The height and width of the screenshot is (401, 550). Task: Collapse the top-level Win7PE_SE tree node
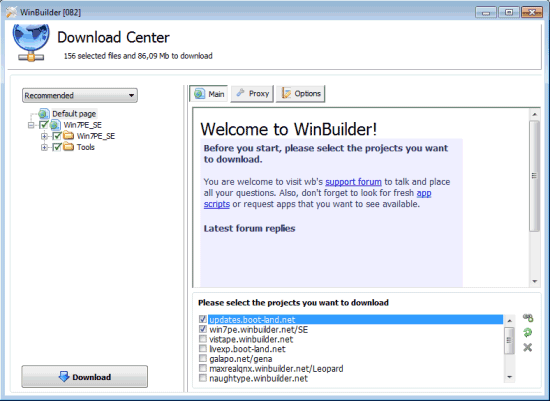pos(31,125)
